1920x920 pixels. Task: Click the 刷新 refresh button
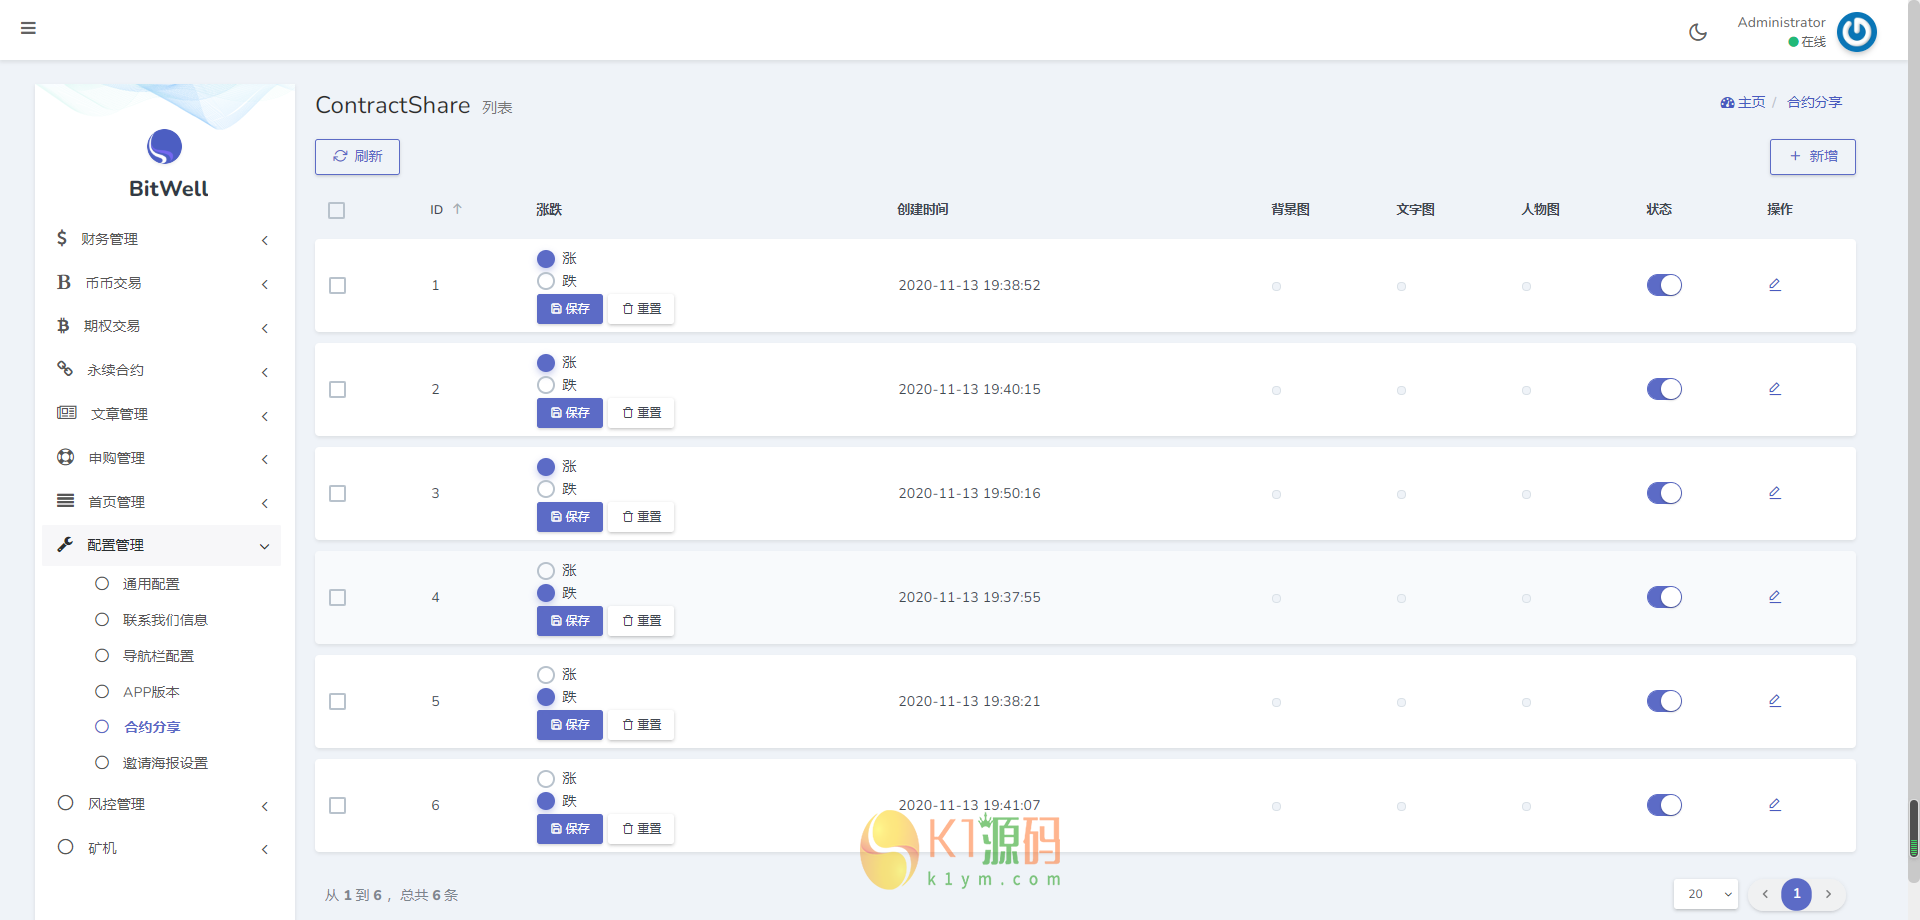357,157
